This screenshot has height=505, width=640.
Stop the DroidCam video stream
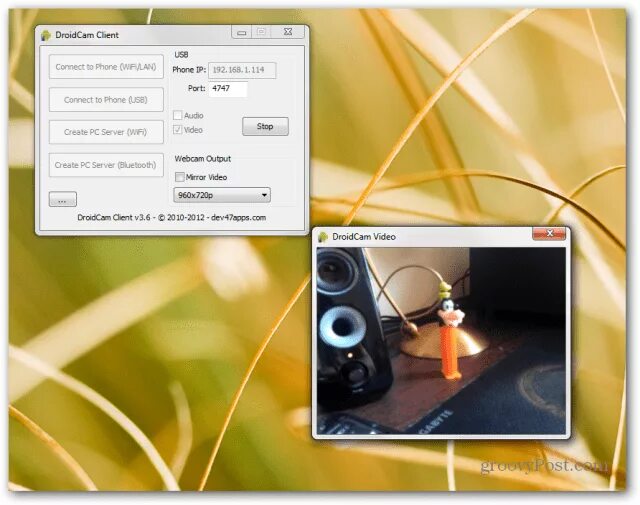(265, 127)
